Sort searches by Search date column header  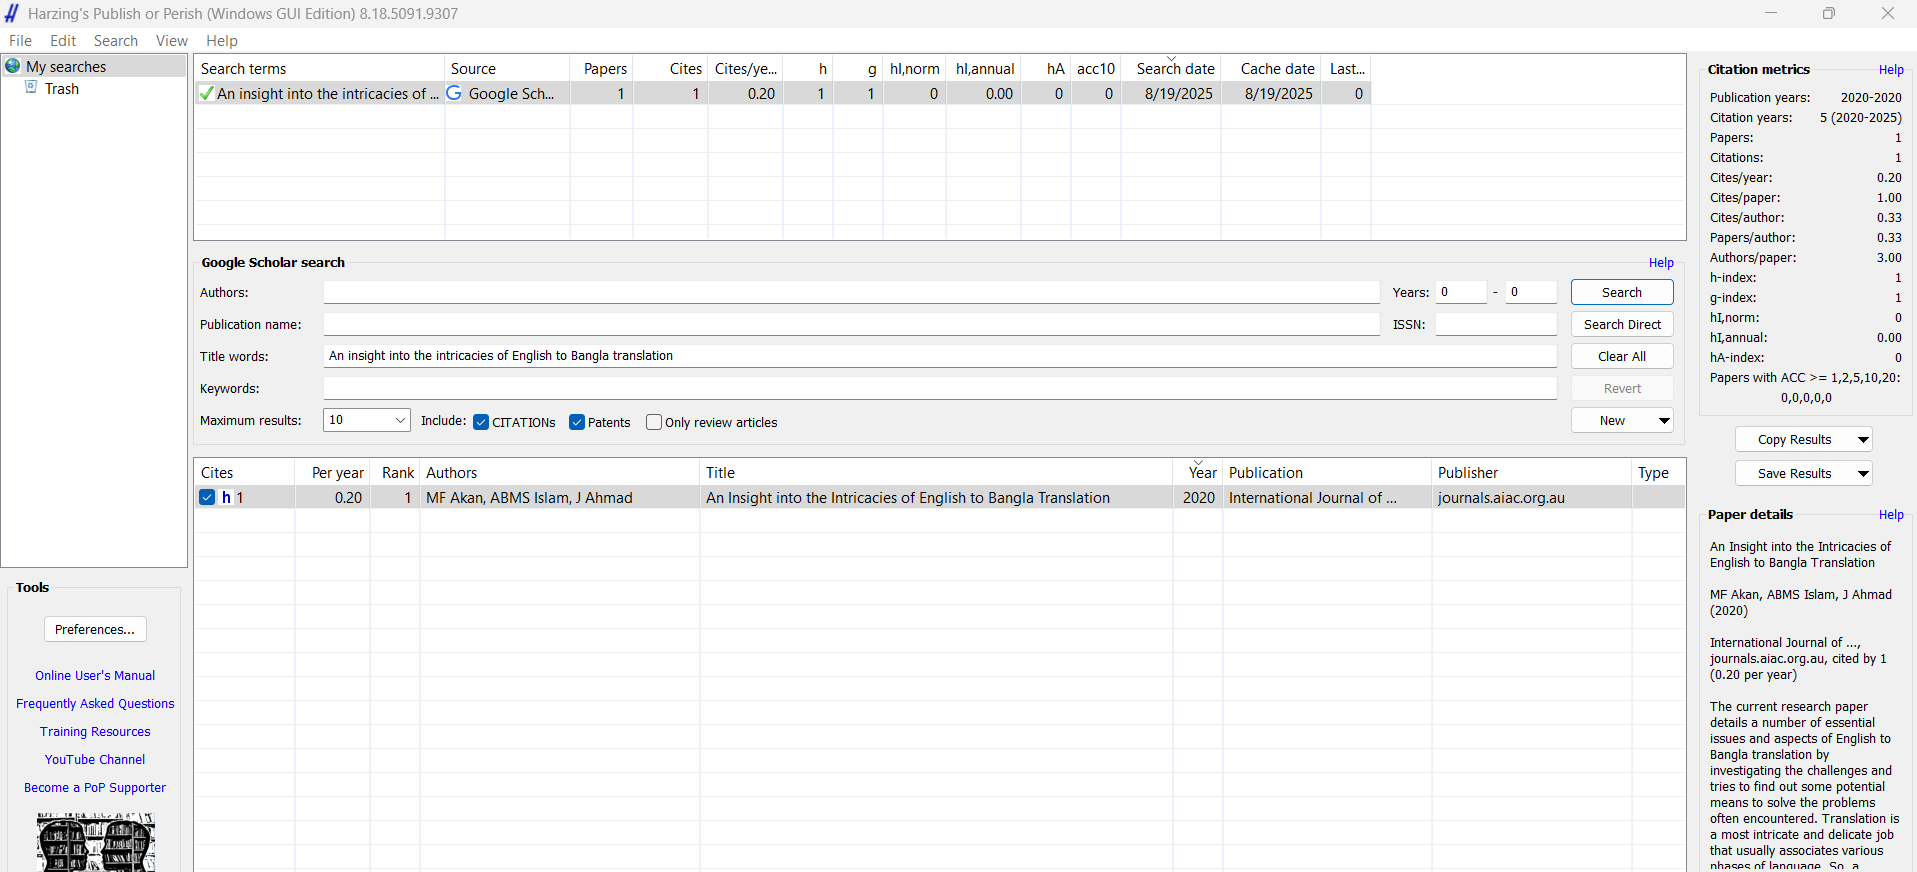click(1171, 68)
